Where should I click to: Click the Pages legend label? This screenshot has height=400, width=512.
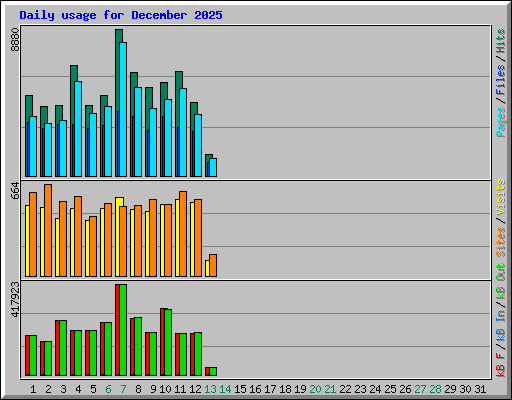click(501, 122)
